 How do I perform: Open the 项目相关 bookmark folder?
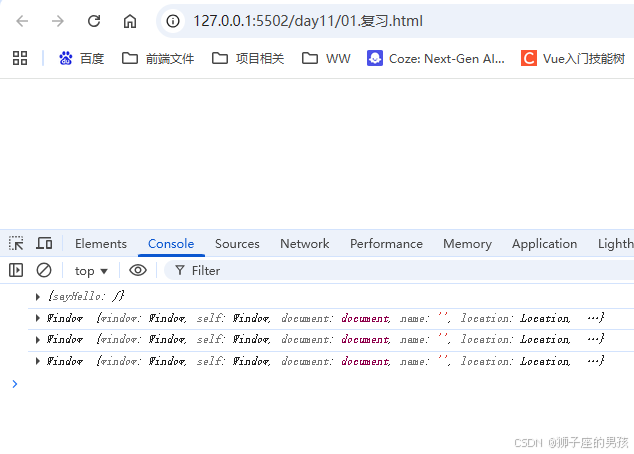click(x=248, y=59)
